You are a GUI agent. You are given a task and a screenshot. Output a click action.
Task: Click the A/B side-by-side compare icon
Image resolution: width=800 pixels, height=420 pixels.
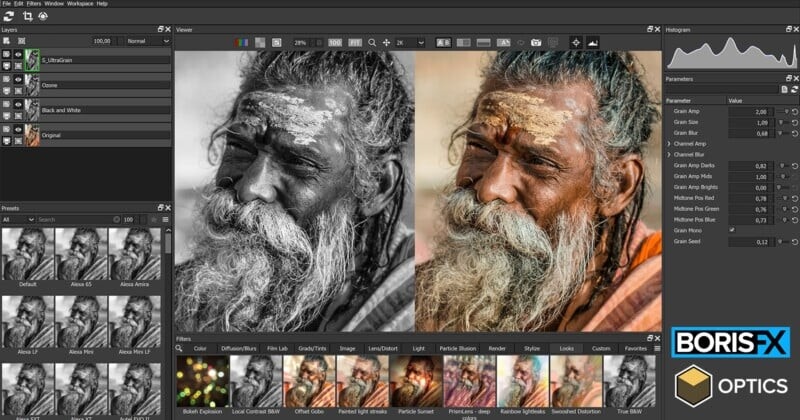[x=443, y=43]
